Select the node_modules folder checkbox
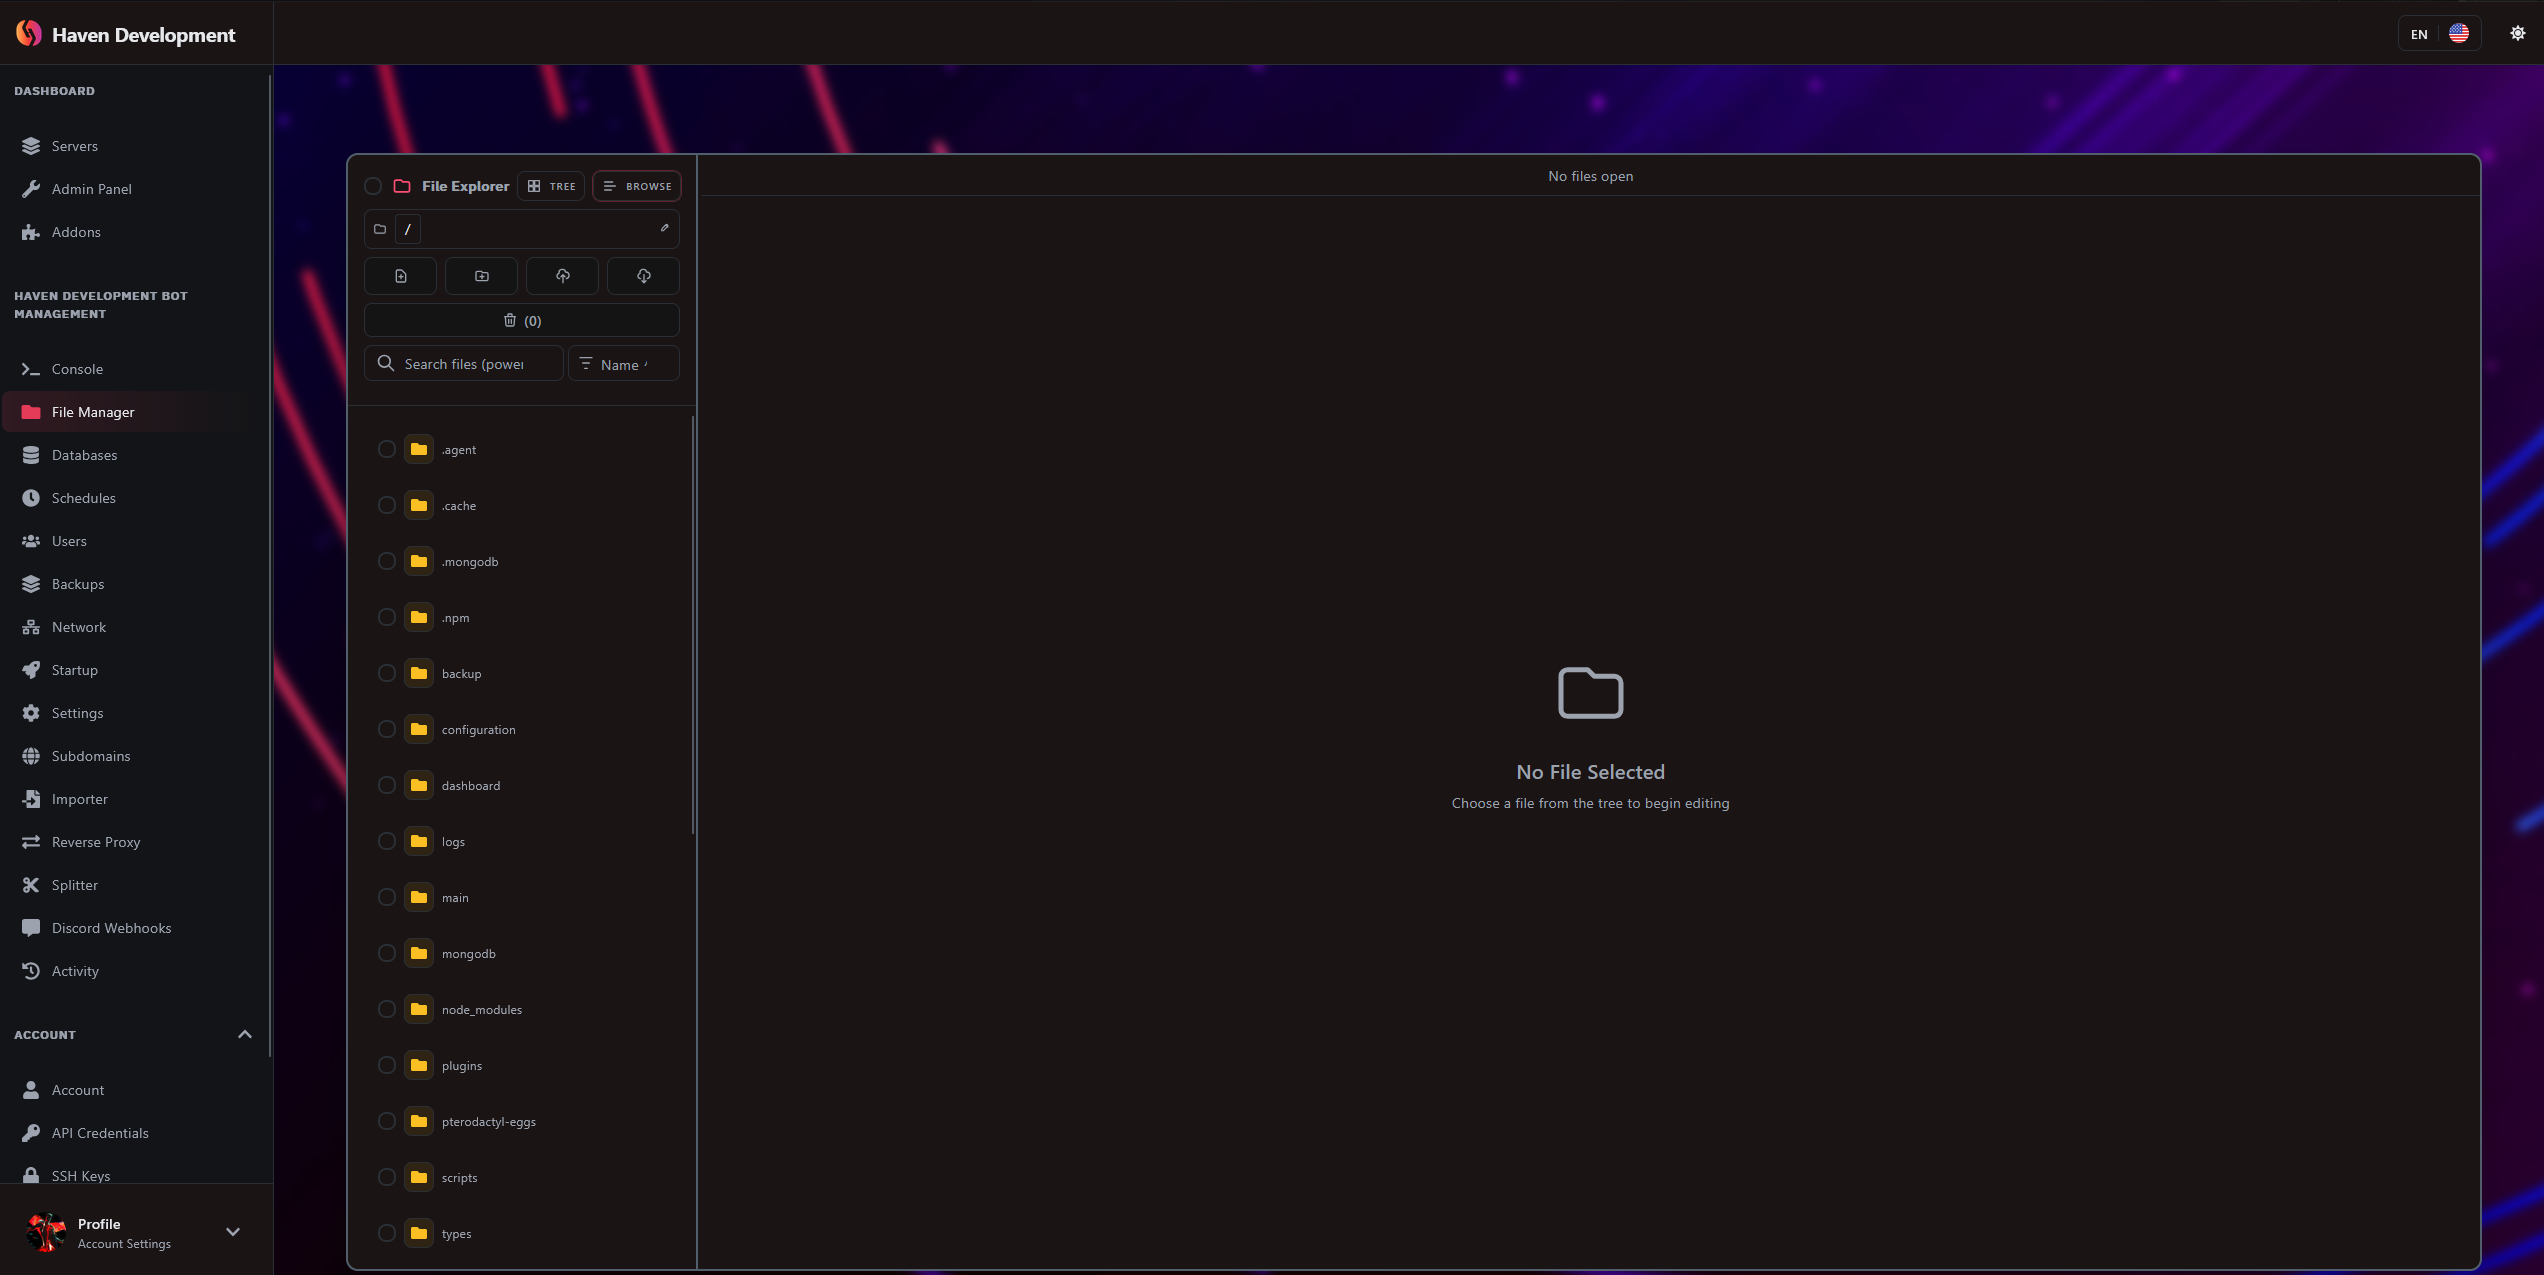The height and width of the screenshot is (1275, 2544). (x=387, y=1009)
